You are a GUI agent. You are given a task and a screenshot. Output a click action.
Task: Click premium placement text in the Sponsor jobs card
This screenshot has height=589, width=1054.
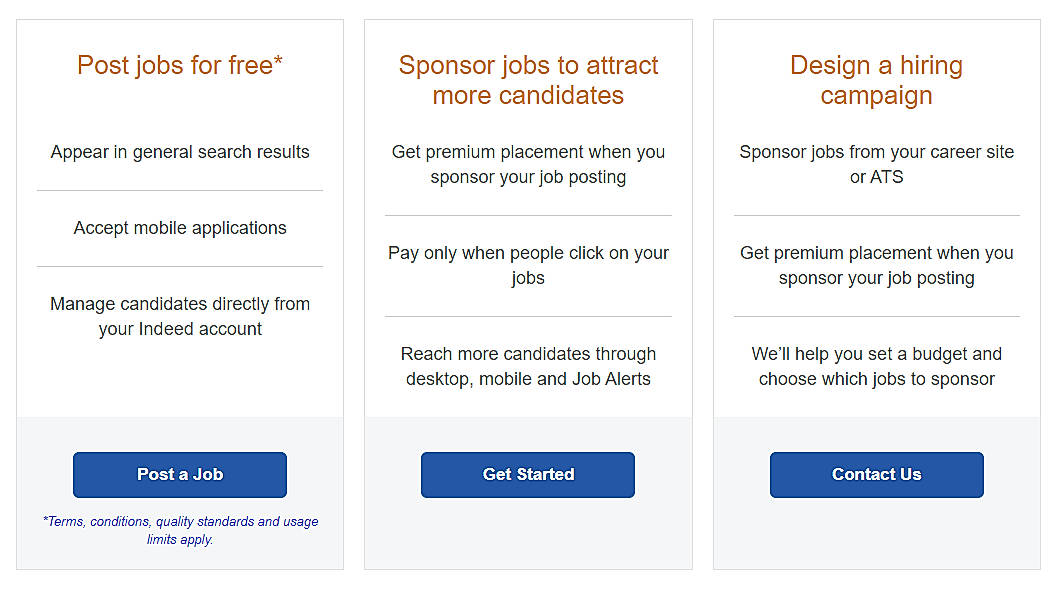[x=528, y=164]
